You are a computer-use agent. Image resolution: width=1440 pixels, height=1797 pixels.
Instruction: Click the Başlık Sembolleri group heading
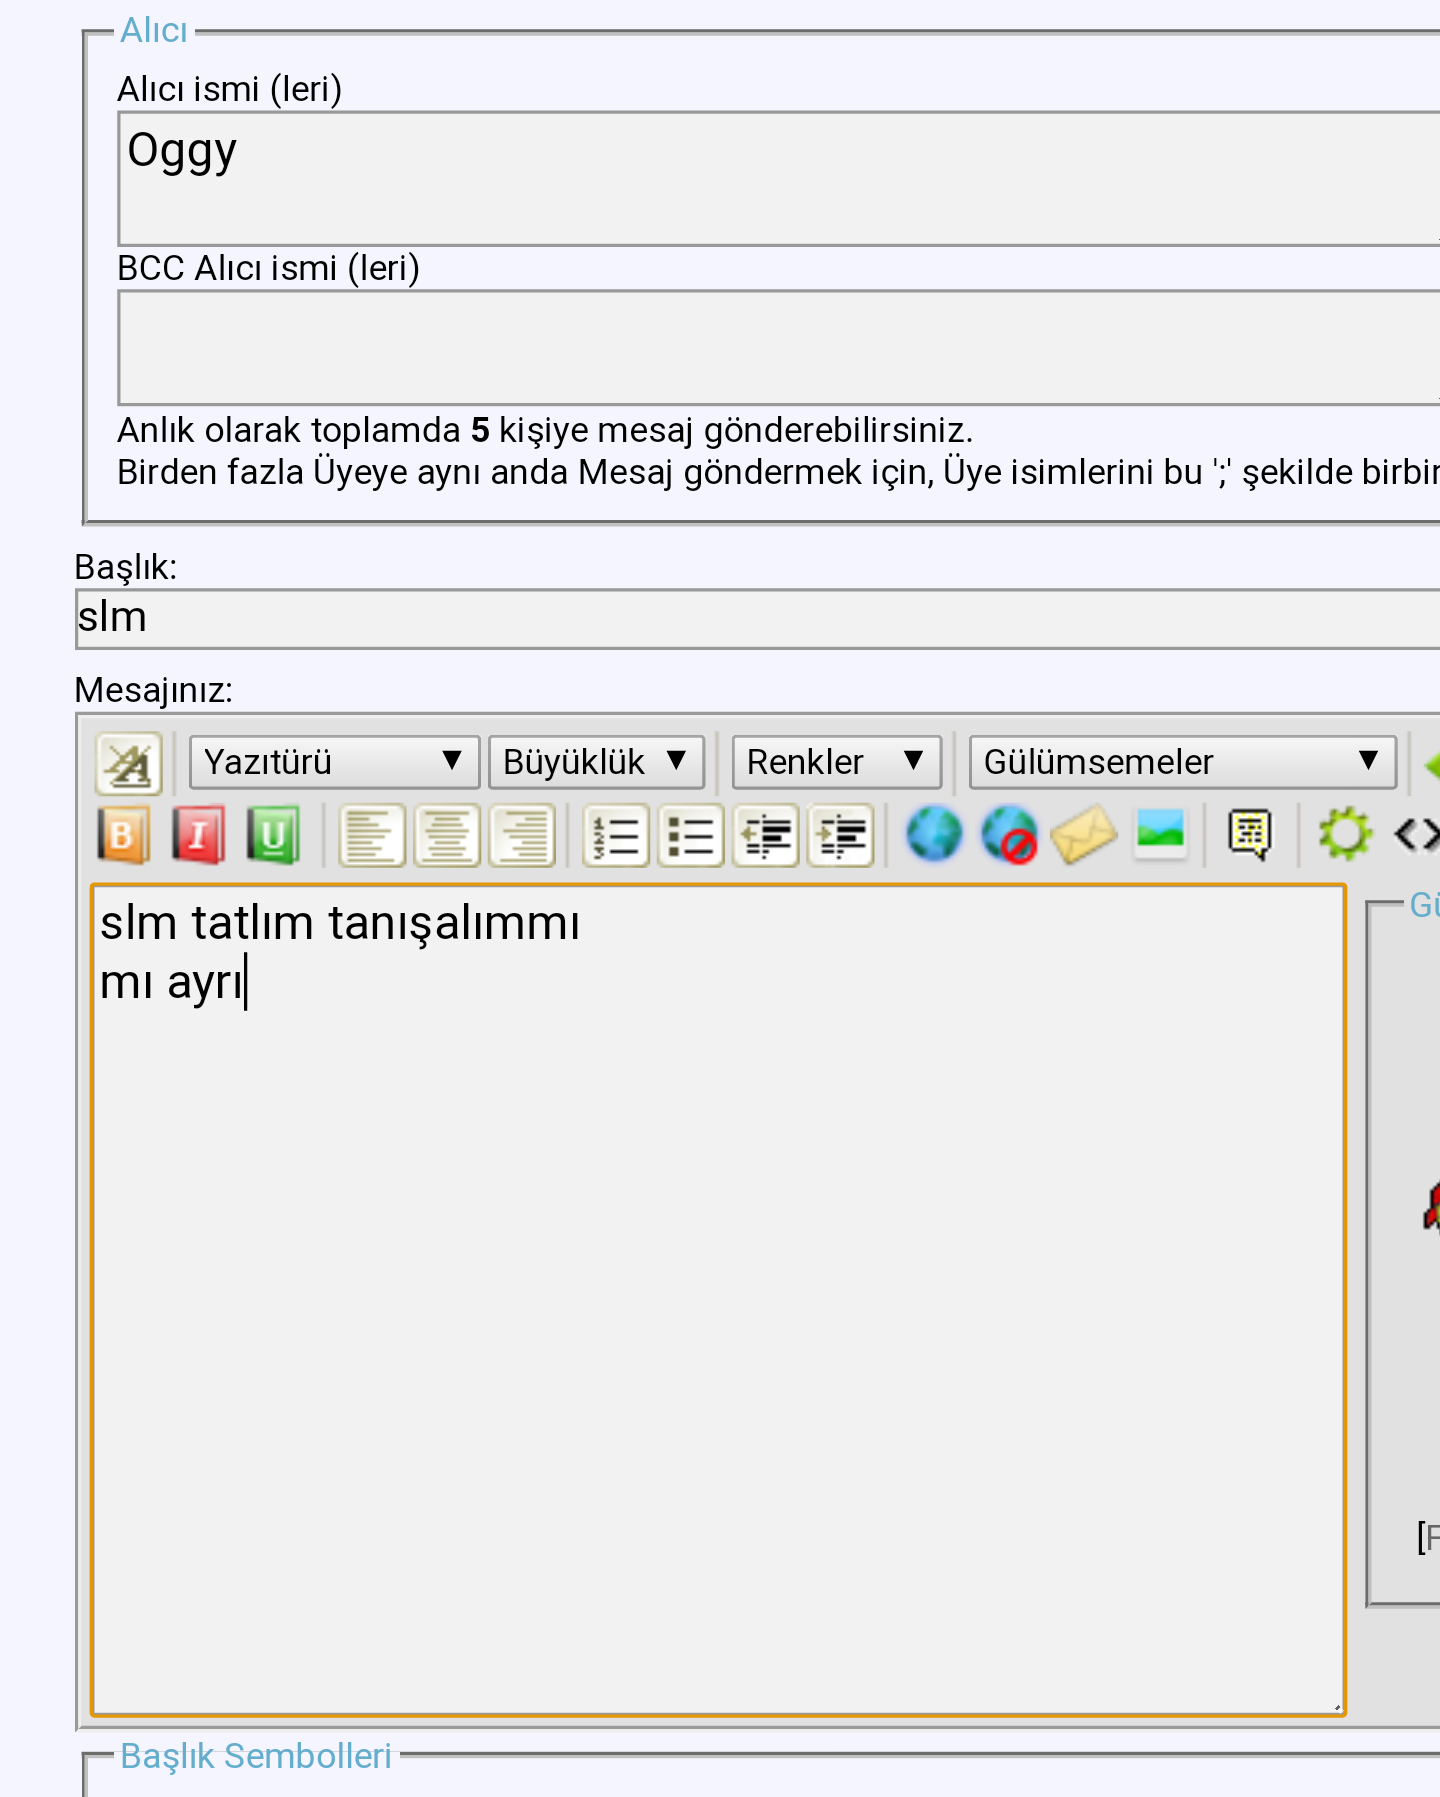pos(256,1756)
